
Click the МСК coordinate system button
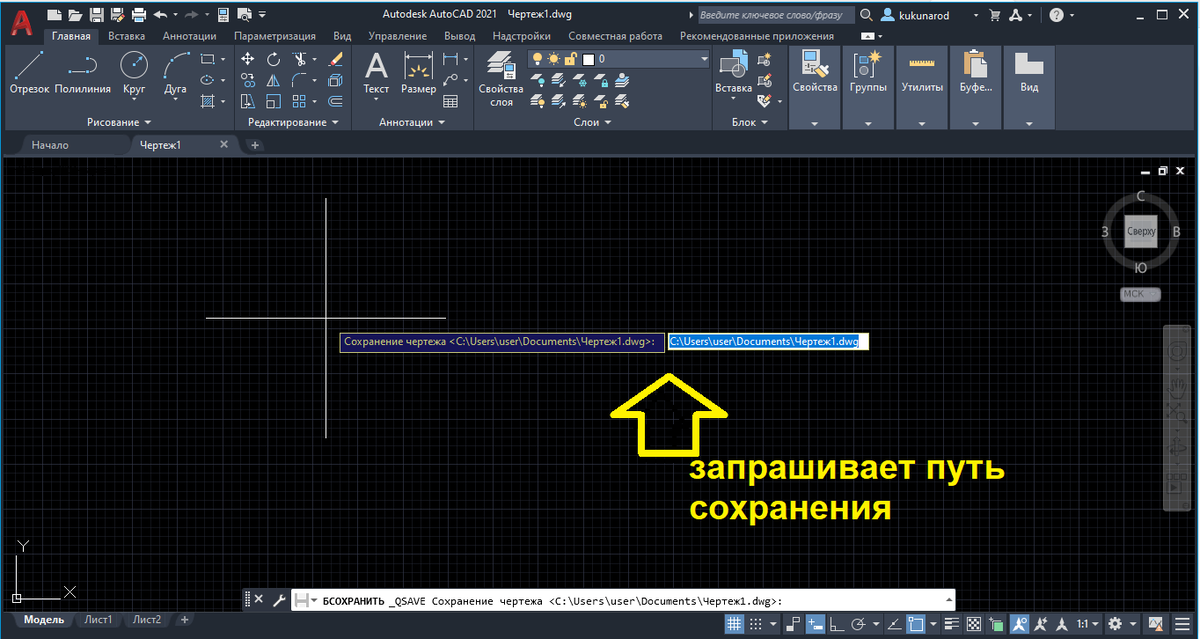pyautogui.click(x=1140, y=294)
